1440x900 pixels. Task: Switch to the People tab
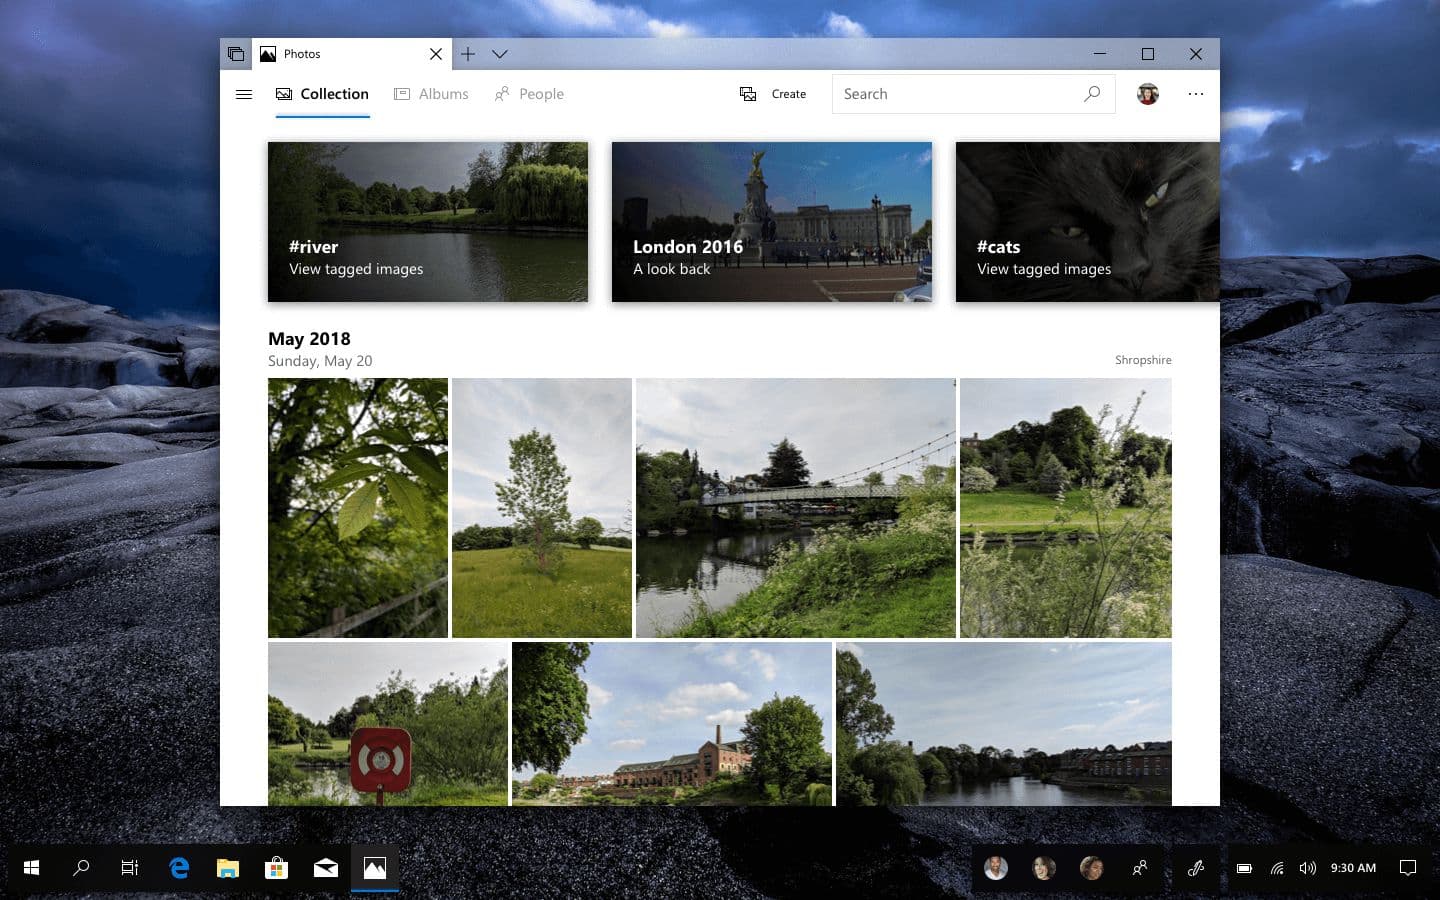(529, 93)
